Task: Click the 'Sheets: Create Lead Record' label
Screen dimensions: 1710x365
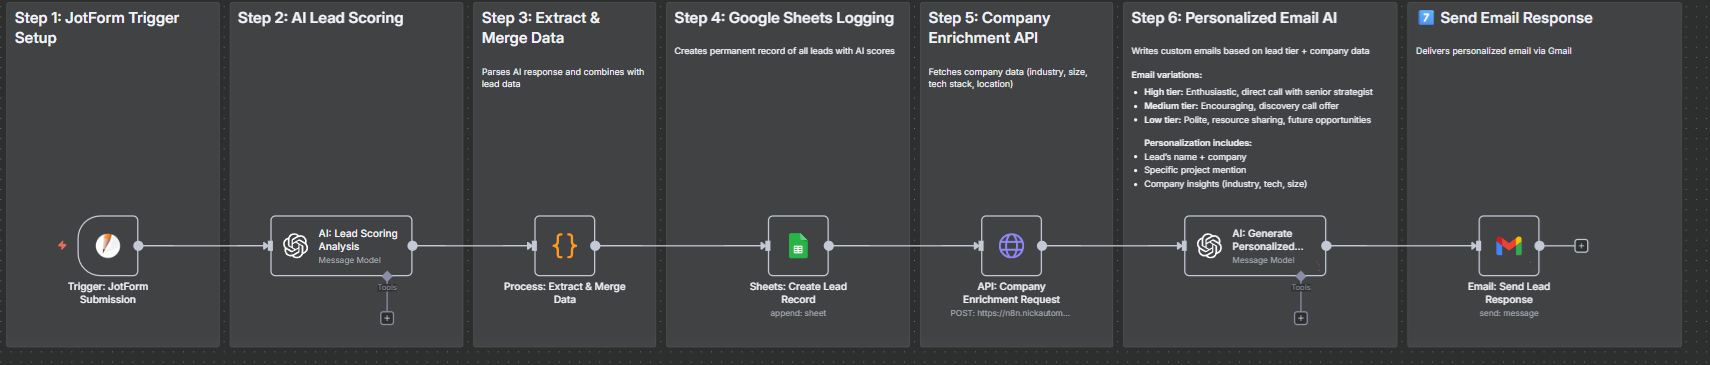Action: coord(798,293)
